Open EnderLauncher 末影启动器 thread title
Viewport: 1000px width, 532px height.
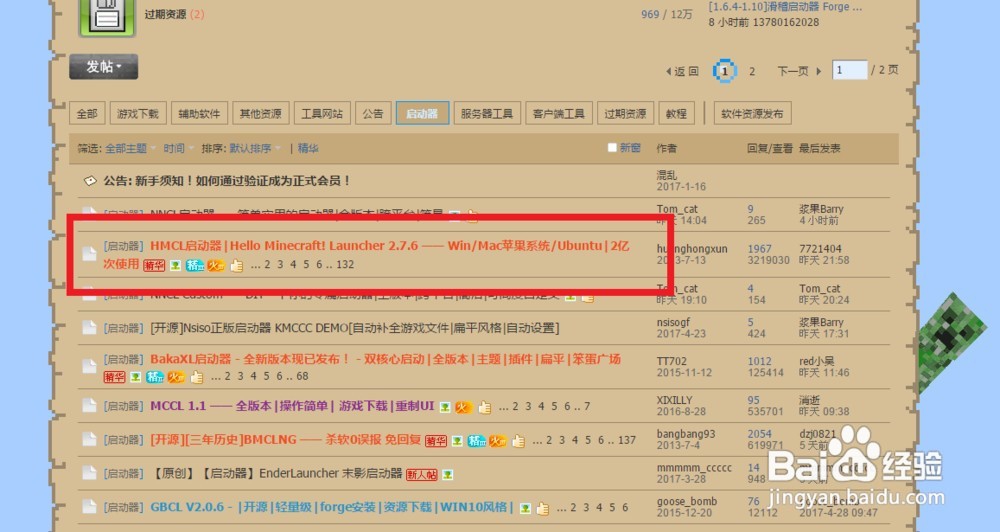point(276,474)
